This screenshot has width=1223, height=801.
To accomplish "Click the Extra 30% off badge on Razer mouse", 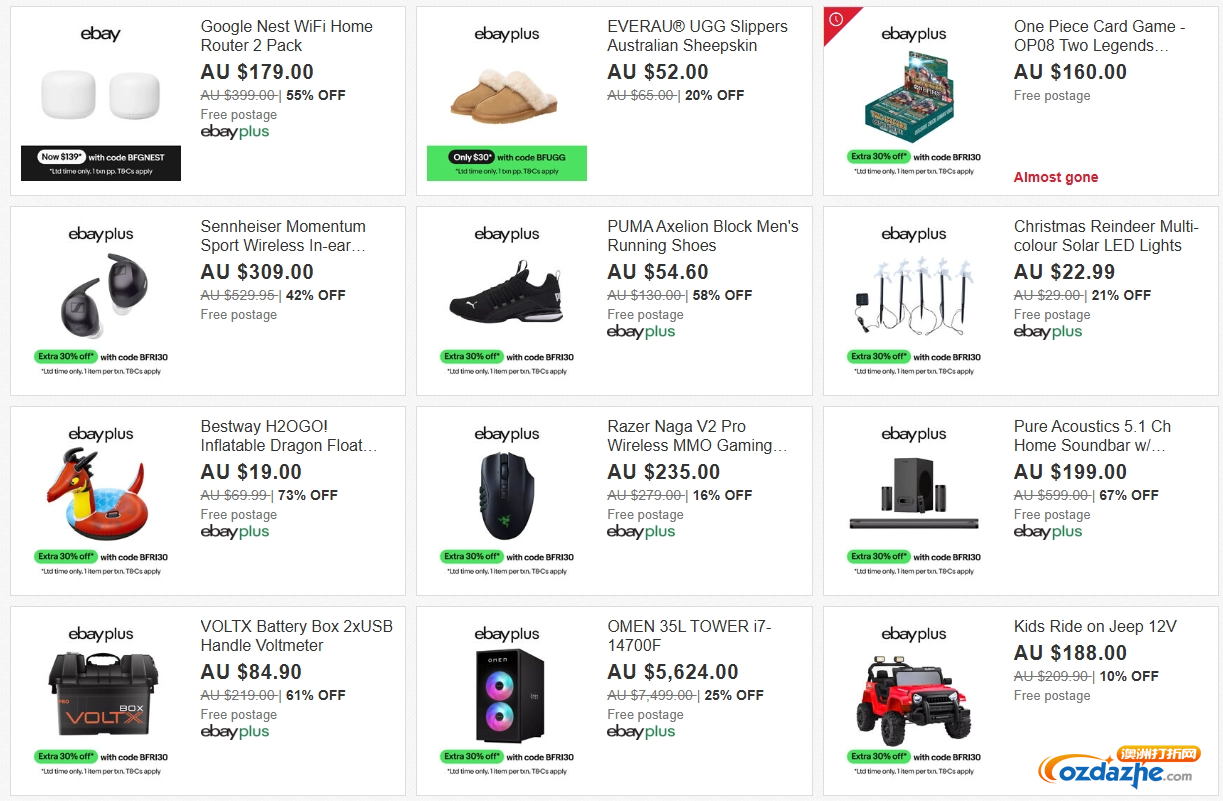I will click(471, 556).
